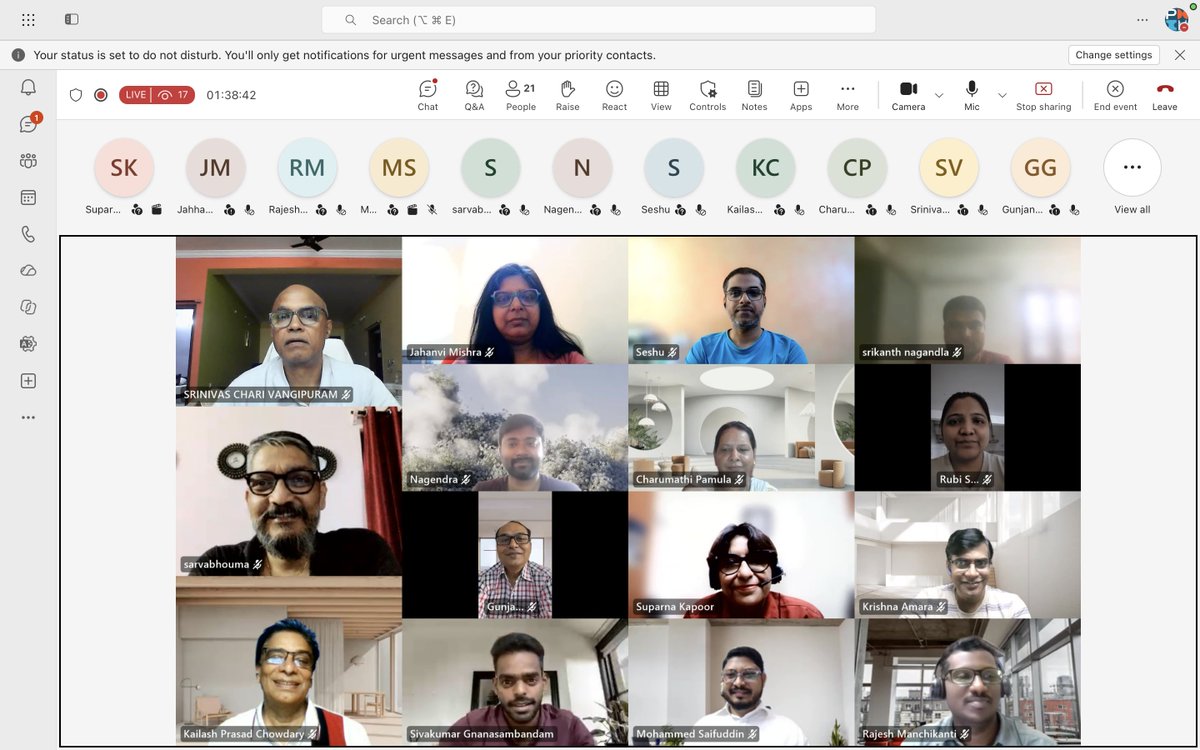This screenshot has width=1200, height=750.
Task: Select the MS participant avatar
Action: (x=399, y=168)
